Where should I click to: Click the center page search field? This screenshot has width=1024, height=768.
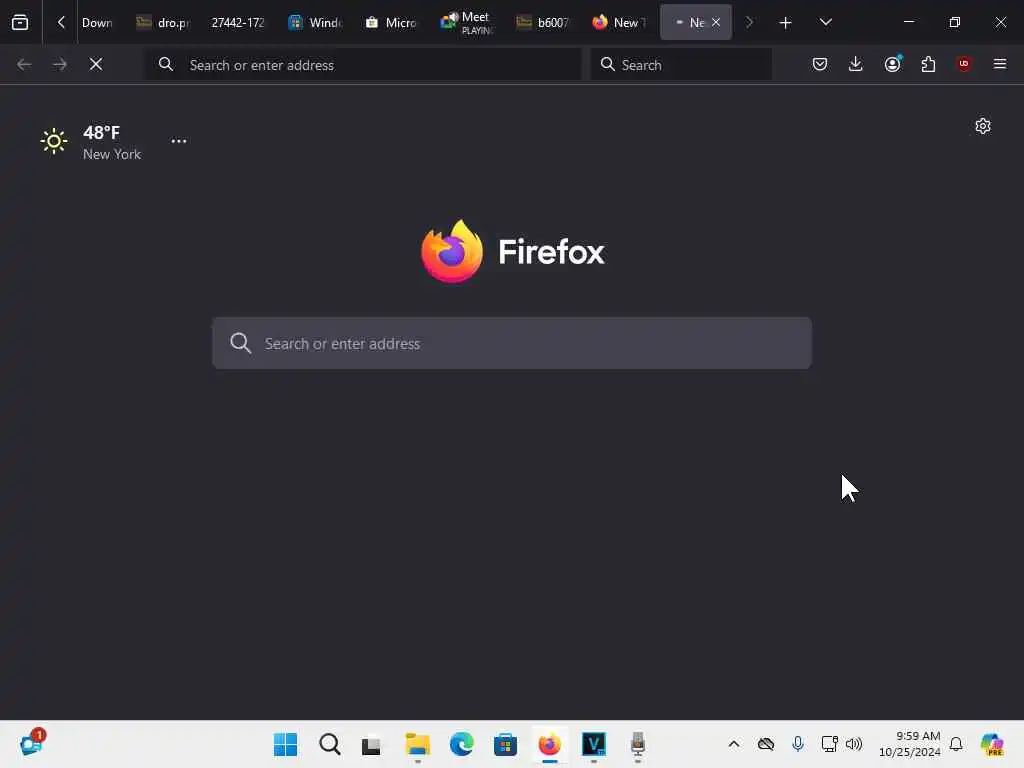point(512,344)
